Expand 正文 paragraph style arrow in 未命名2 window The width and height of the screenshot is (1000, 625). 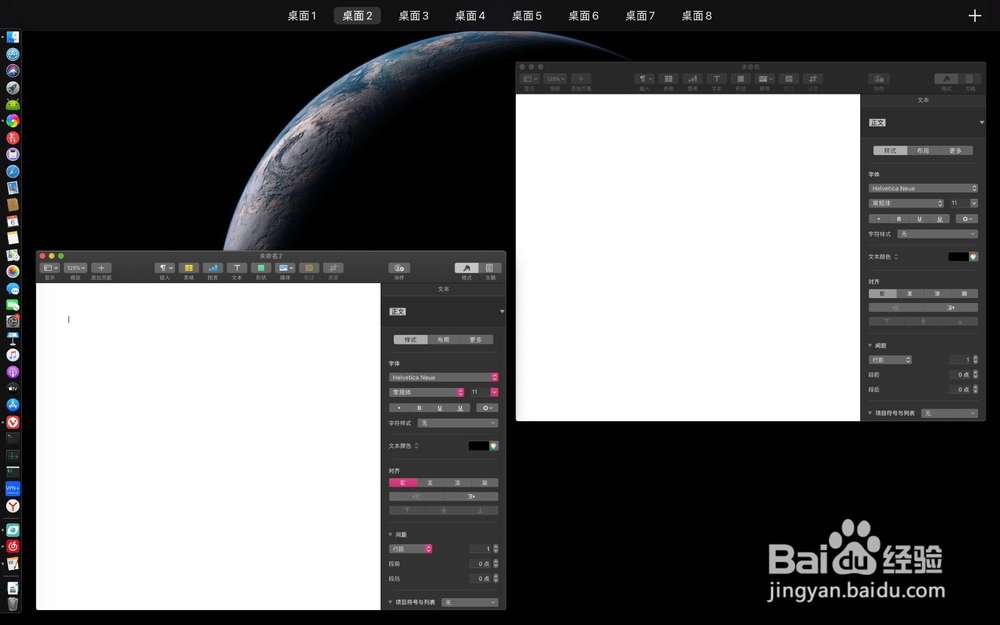click(502, 311)
